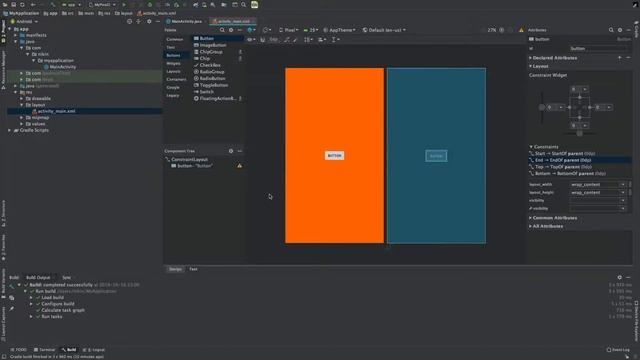This screenshot has height=360, width=640.
Task: Toggle the autoconnect magnet icon
Action: (262, 40)
